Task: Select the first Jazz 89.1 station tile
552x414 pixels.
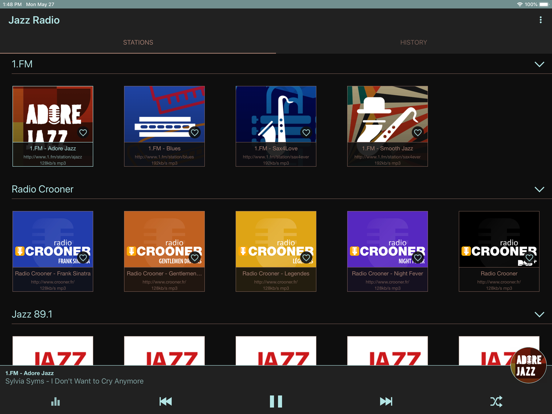Action: tap(53, 351)
